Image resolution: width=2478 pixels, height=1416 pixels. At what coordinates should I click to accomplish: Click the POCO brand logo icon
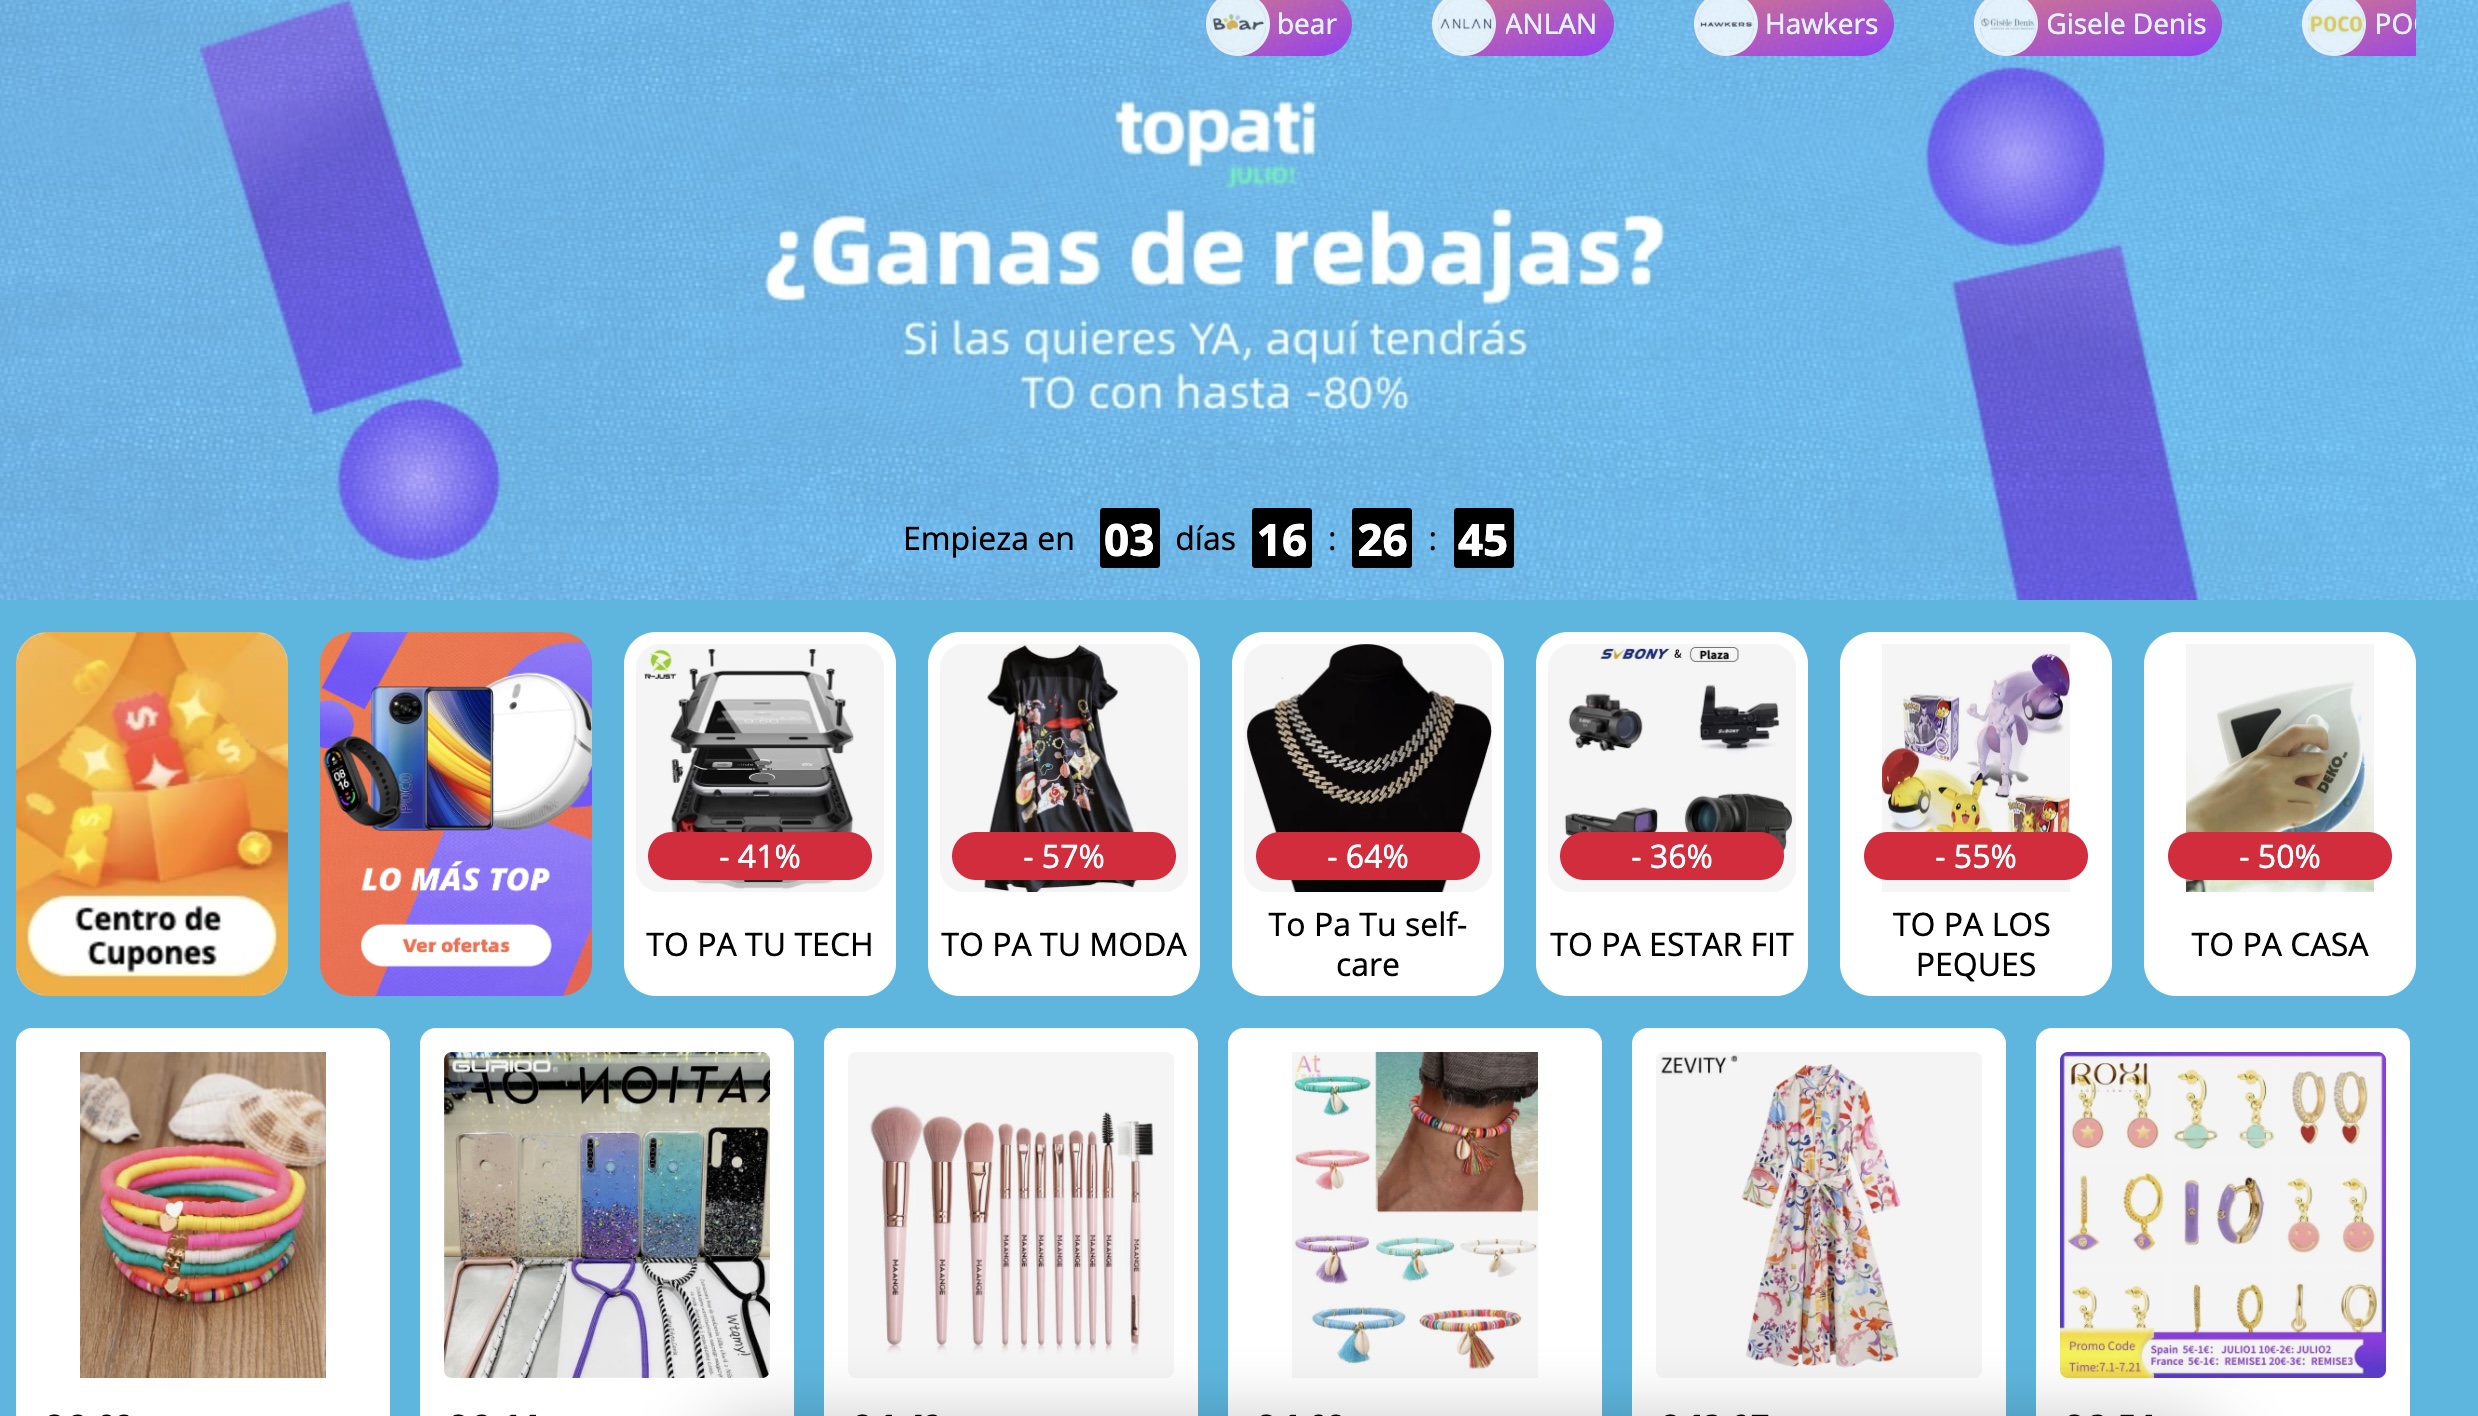(2333, 24)
